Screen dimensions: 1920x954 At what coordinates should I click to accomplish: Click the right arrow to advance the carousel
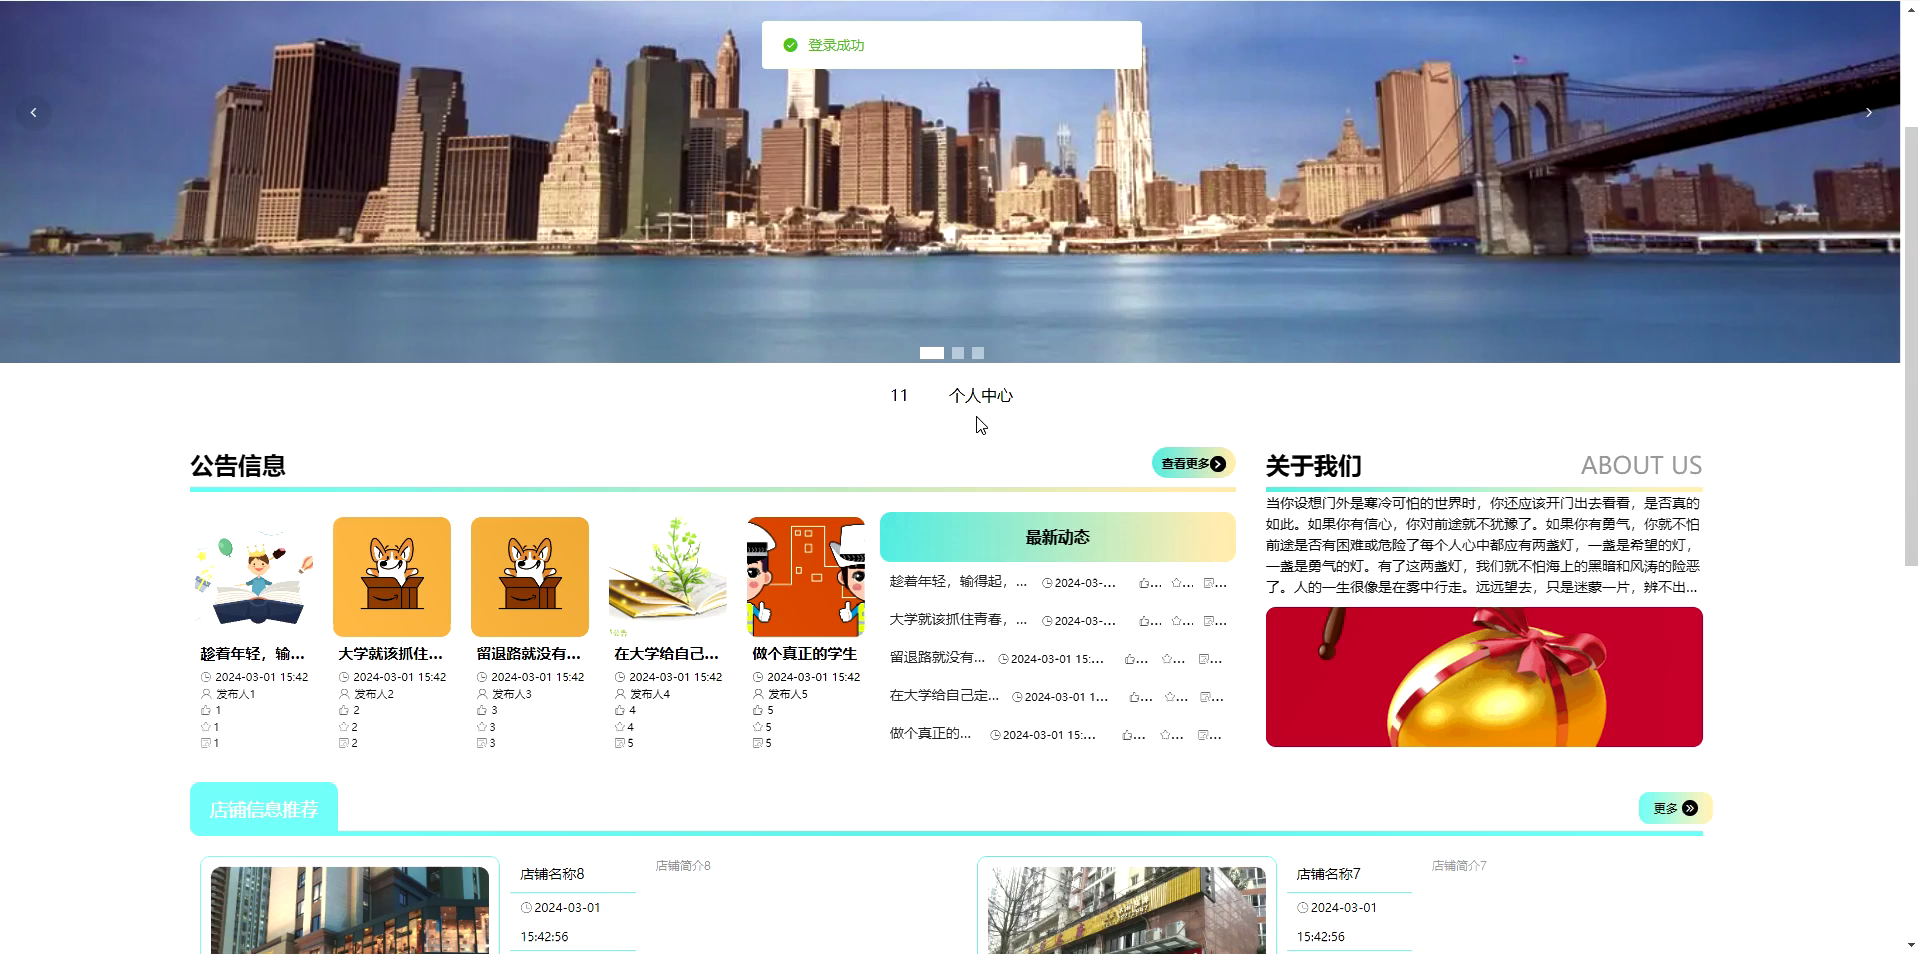(1869, 112)
